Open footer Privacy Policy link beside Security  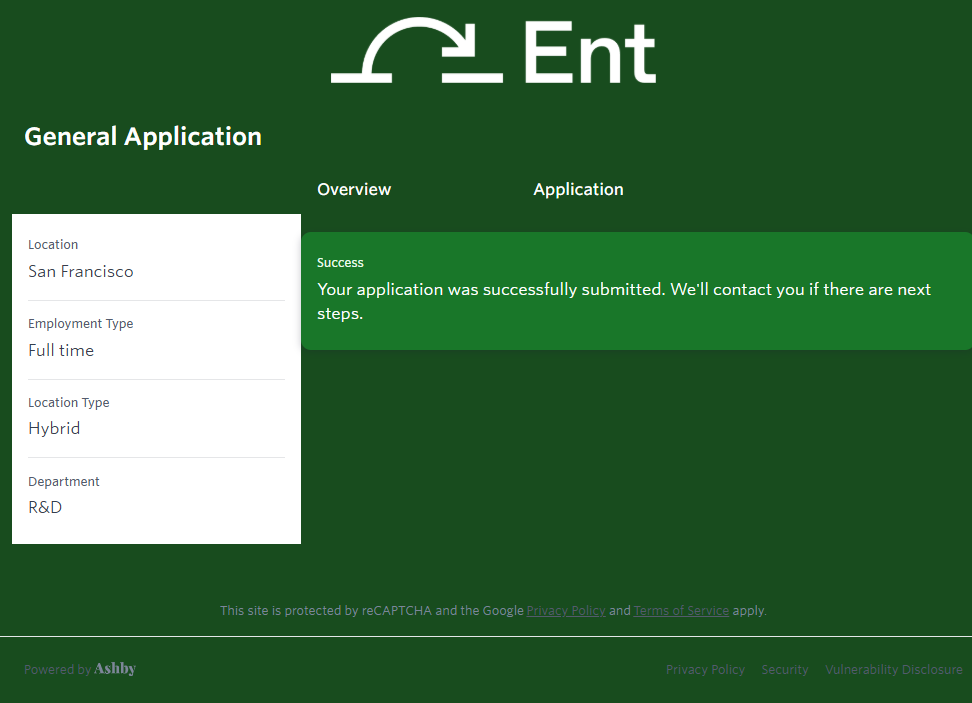click(705, 670)
